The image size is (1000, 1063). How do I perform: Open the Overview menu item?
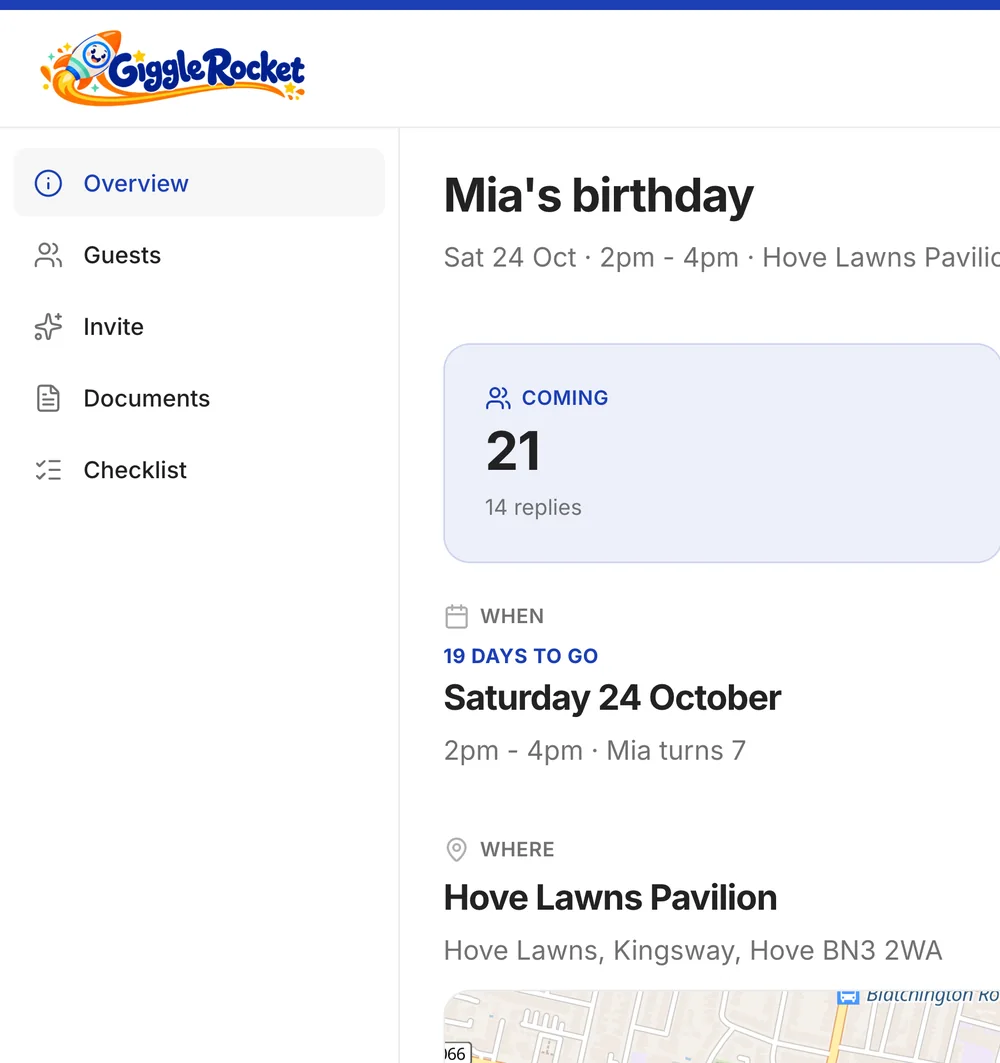pos(199,183)
